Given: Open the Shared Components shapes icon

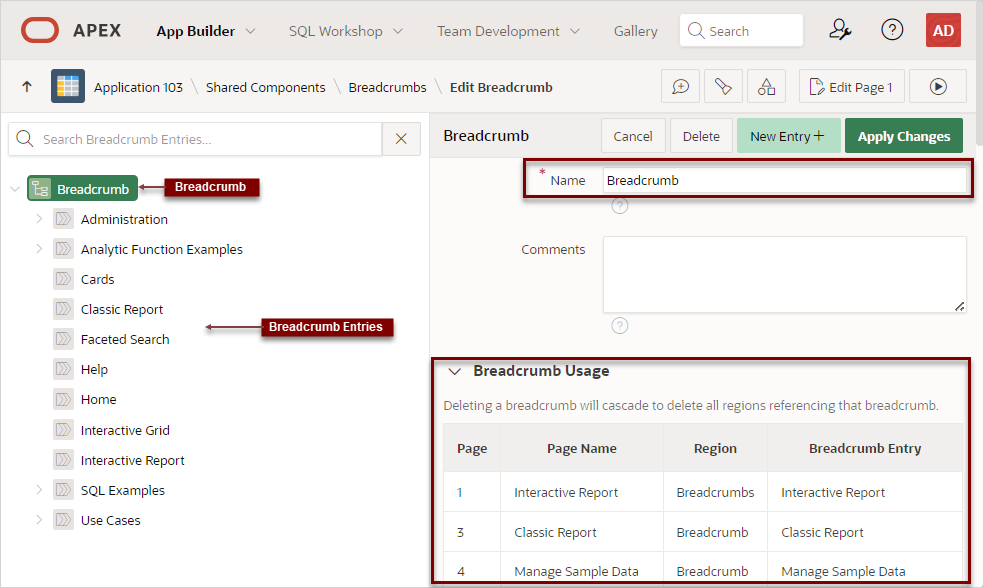Looking at the screenshot, I should (766, 87).
